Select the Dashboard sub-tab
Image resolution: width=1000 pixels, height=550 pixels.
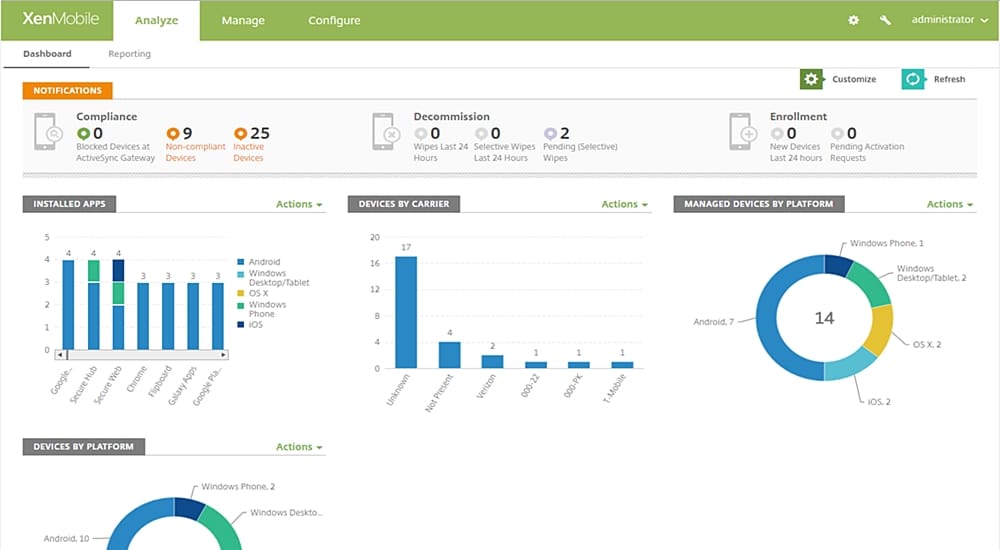point(47,54)
